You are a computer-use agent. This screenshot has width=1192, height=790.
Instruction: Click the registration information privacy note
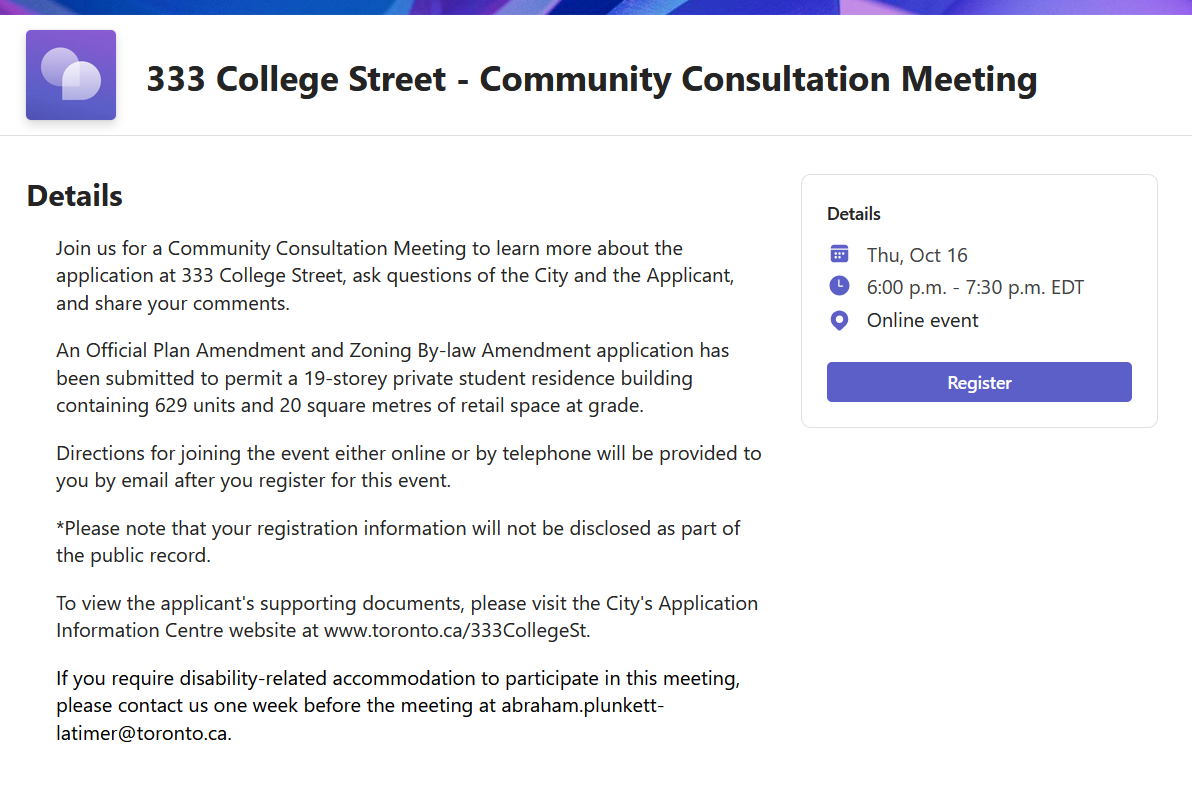[x=398, y=541]
